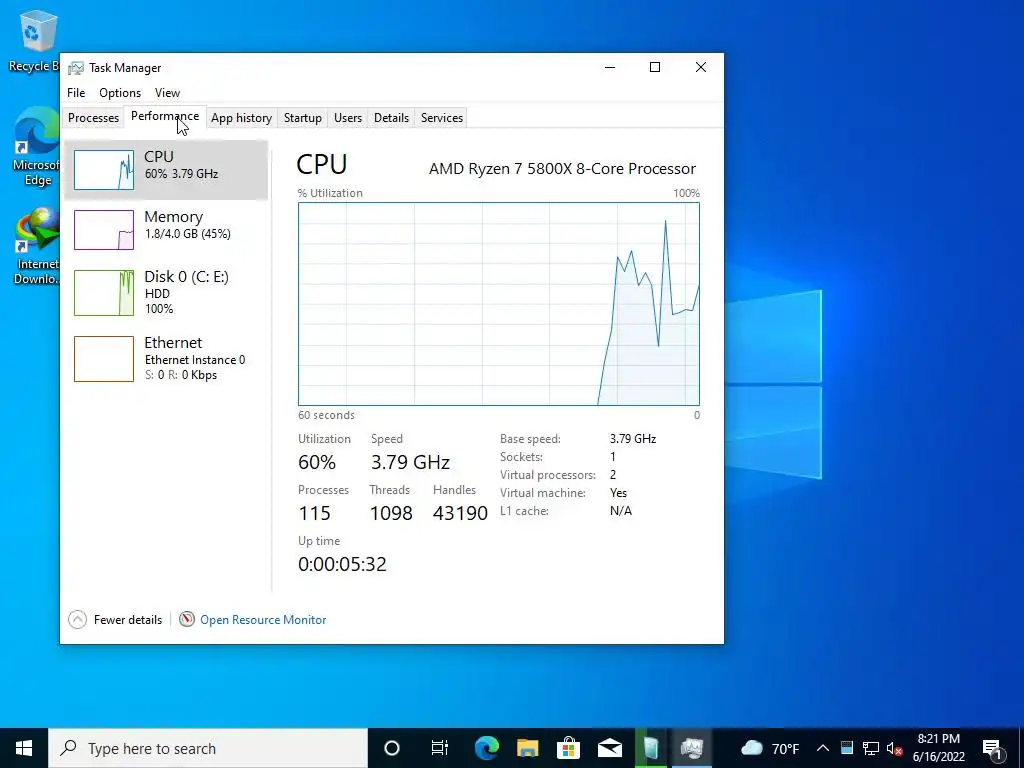Select the Internet Download Manager desktop icon
Viewport: 1024px width, 768px height.
coord(36,246)
